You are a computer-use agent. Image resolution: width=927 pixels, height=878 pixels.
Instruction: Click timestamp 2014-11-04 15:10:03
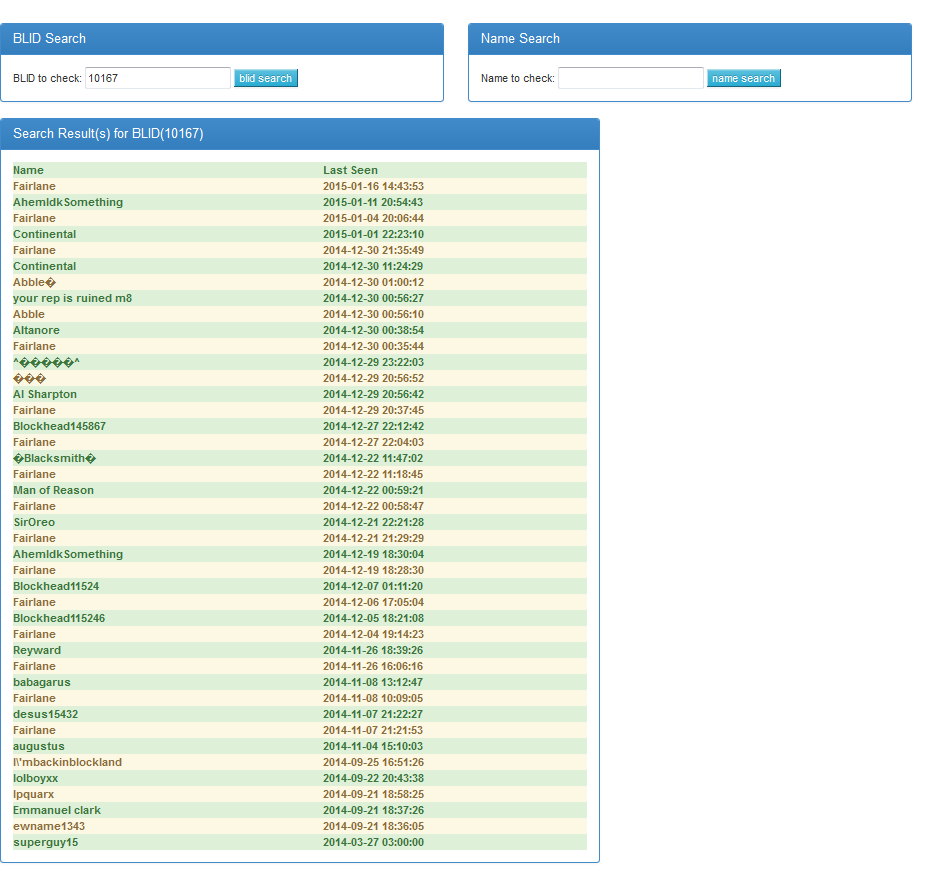372,746
